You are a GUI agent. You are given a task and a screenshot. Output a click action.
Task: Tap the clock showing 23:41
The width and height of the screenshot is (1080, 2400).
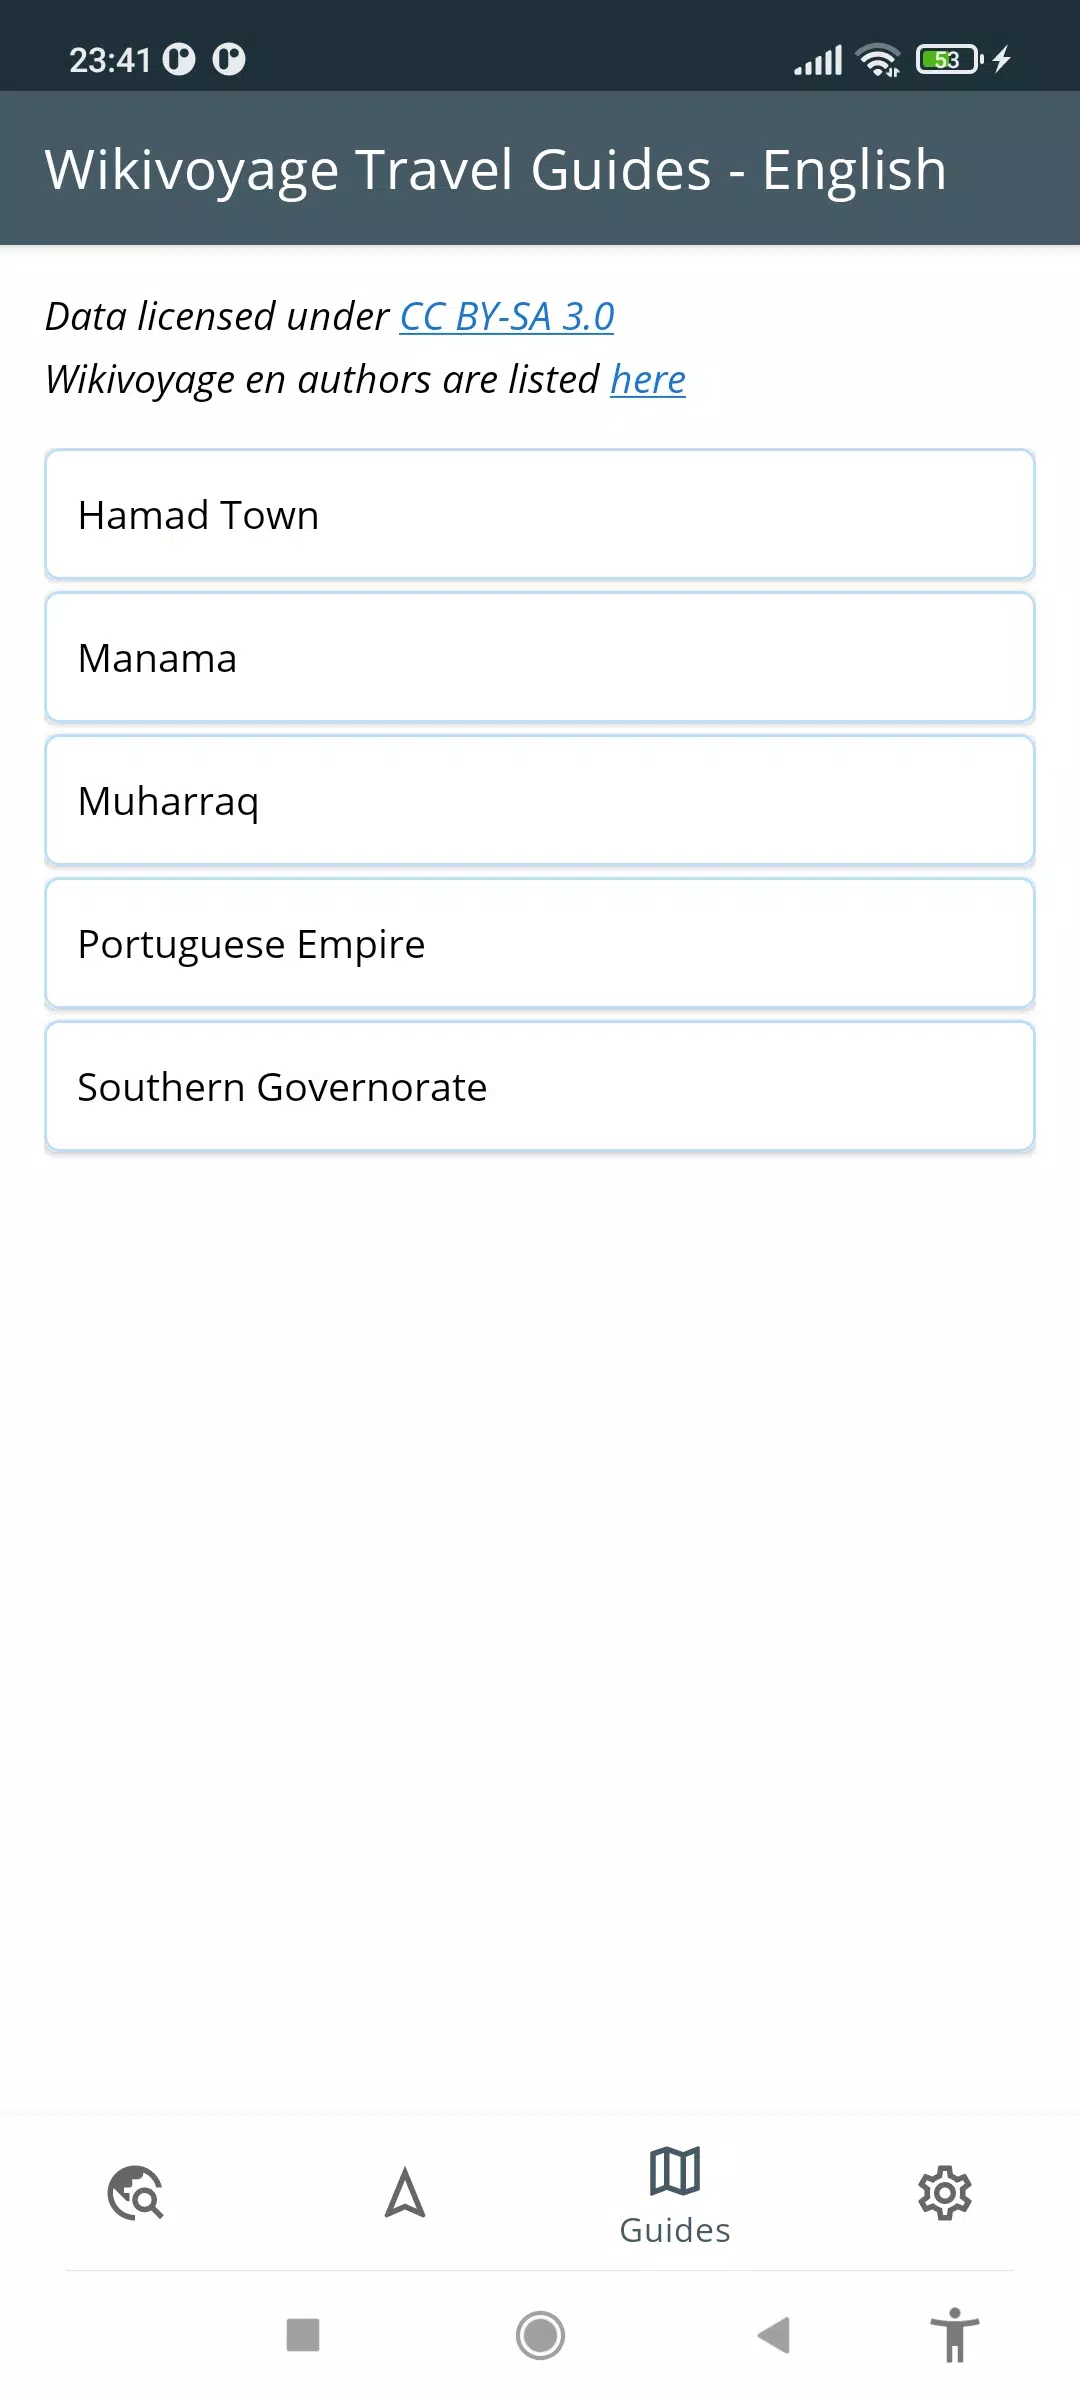(109, 60)
